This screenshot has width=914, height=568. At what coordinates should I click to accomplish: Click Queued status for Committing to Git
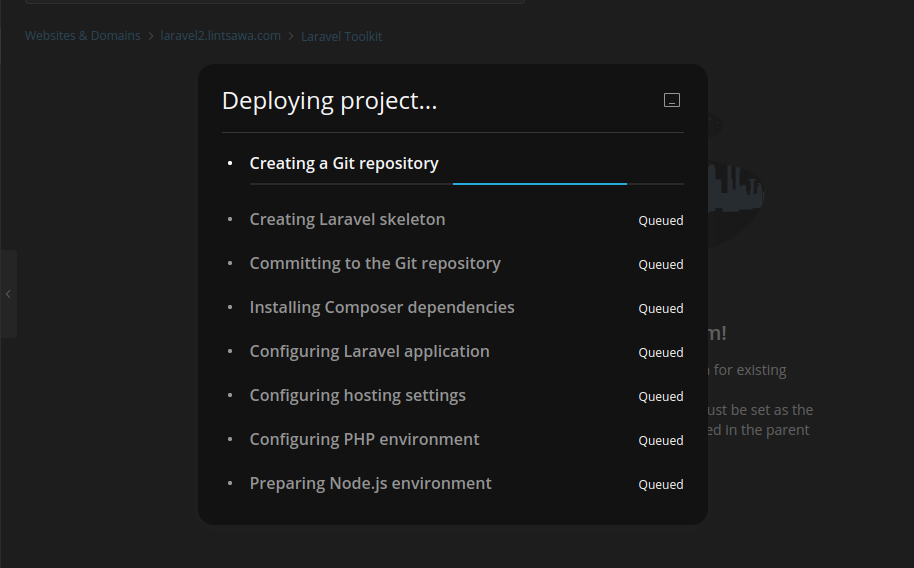click(x=660, y=264)
